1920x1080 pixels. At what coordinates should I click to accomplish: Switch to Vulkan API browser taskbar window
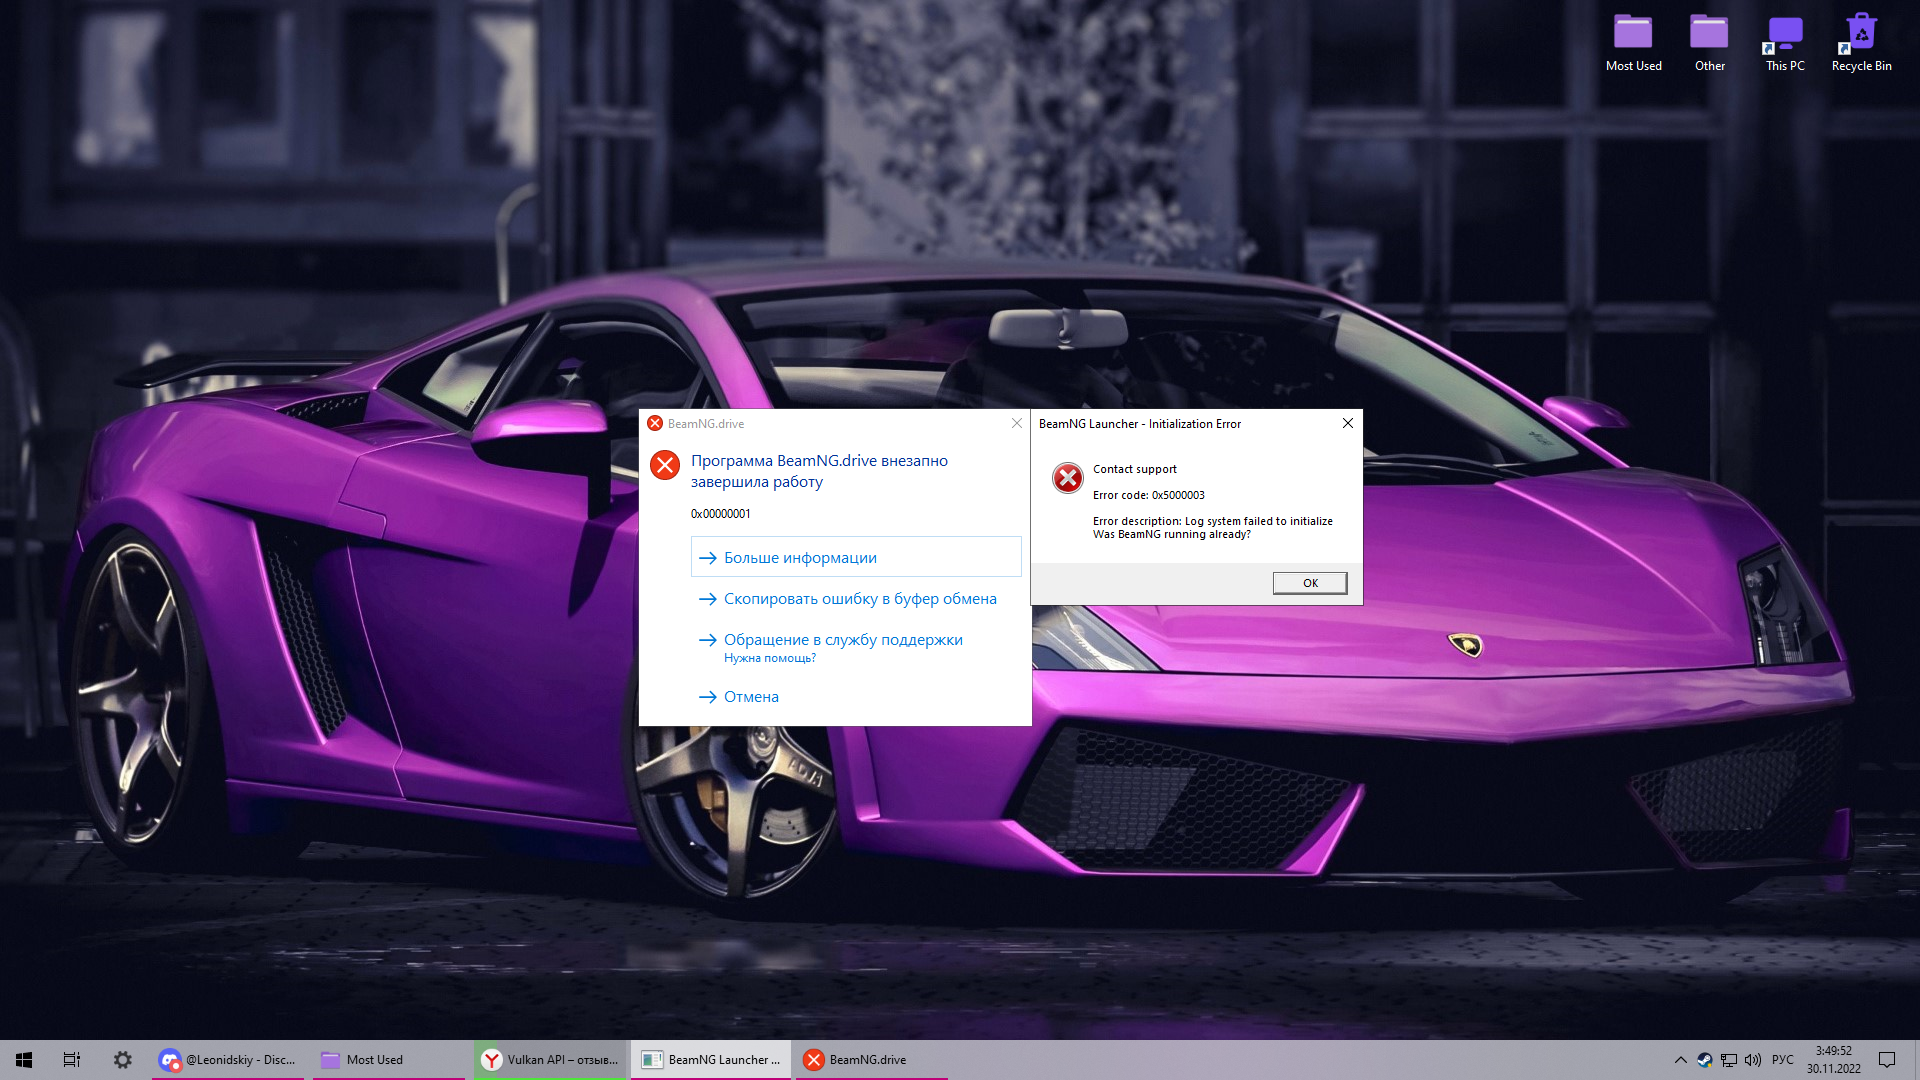(550, 1060)
